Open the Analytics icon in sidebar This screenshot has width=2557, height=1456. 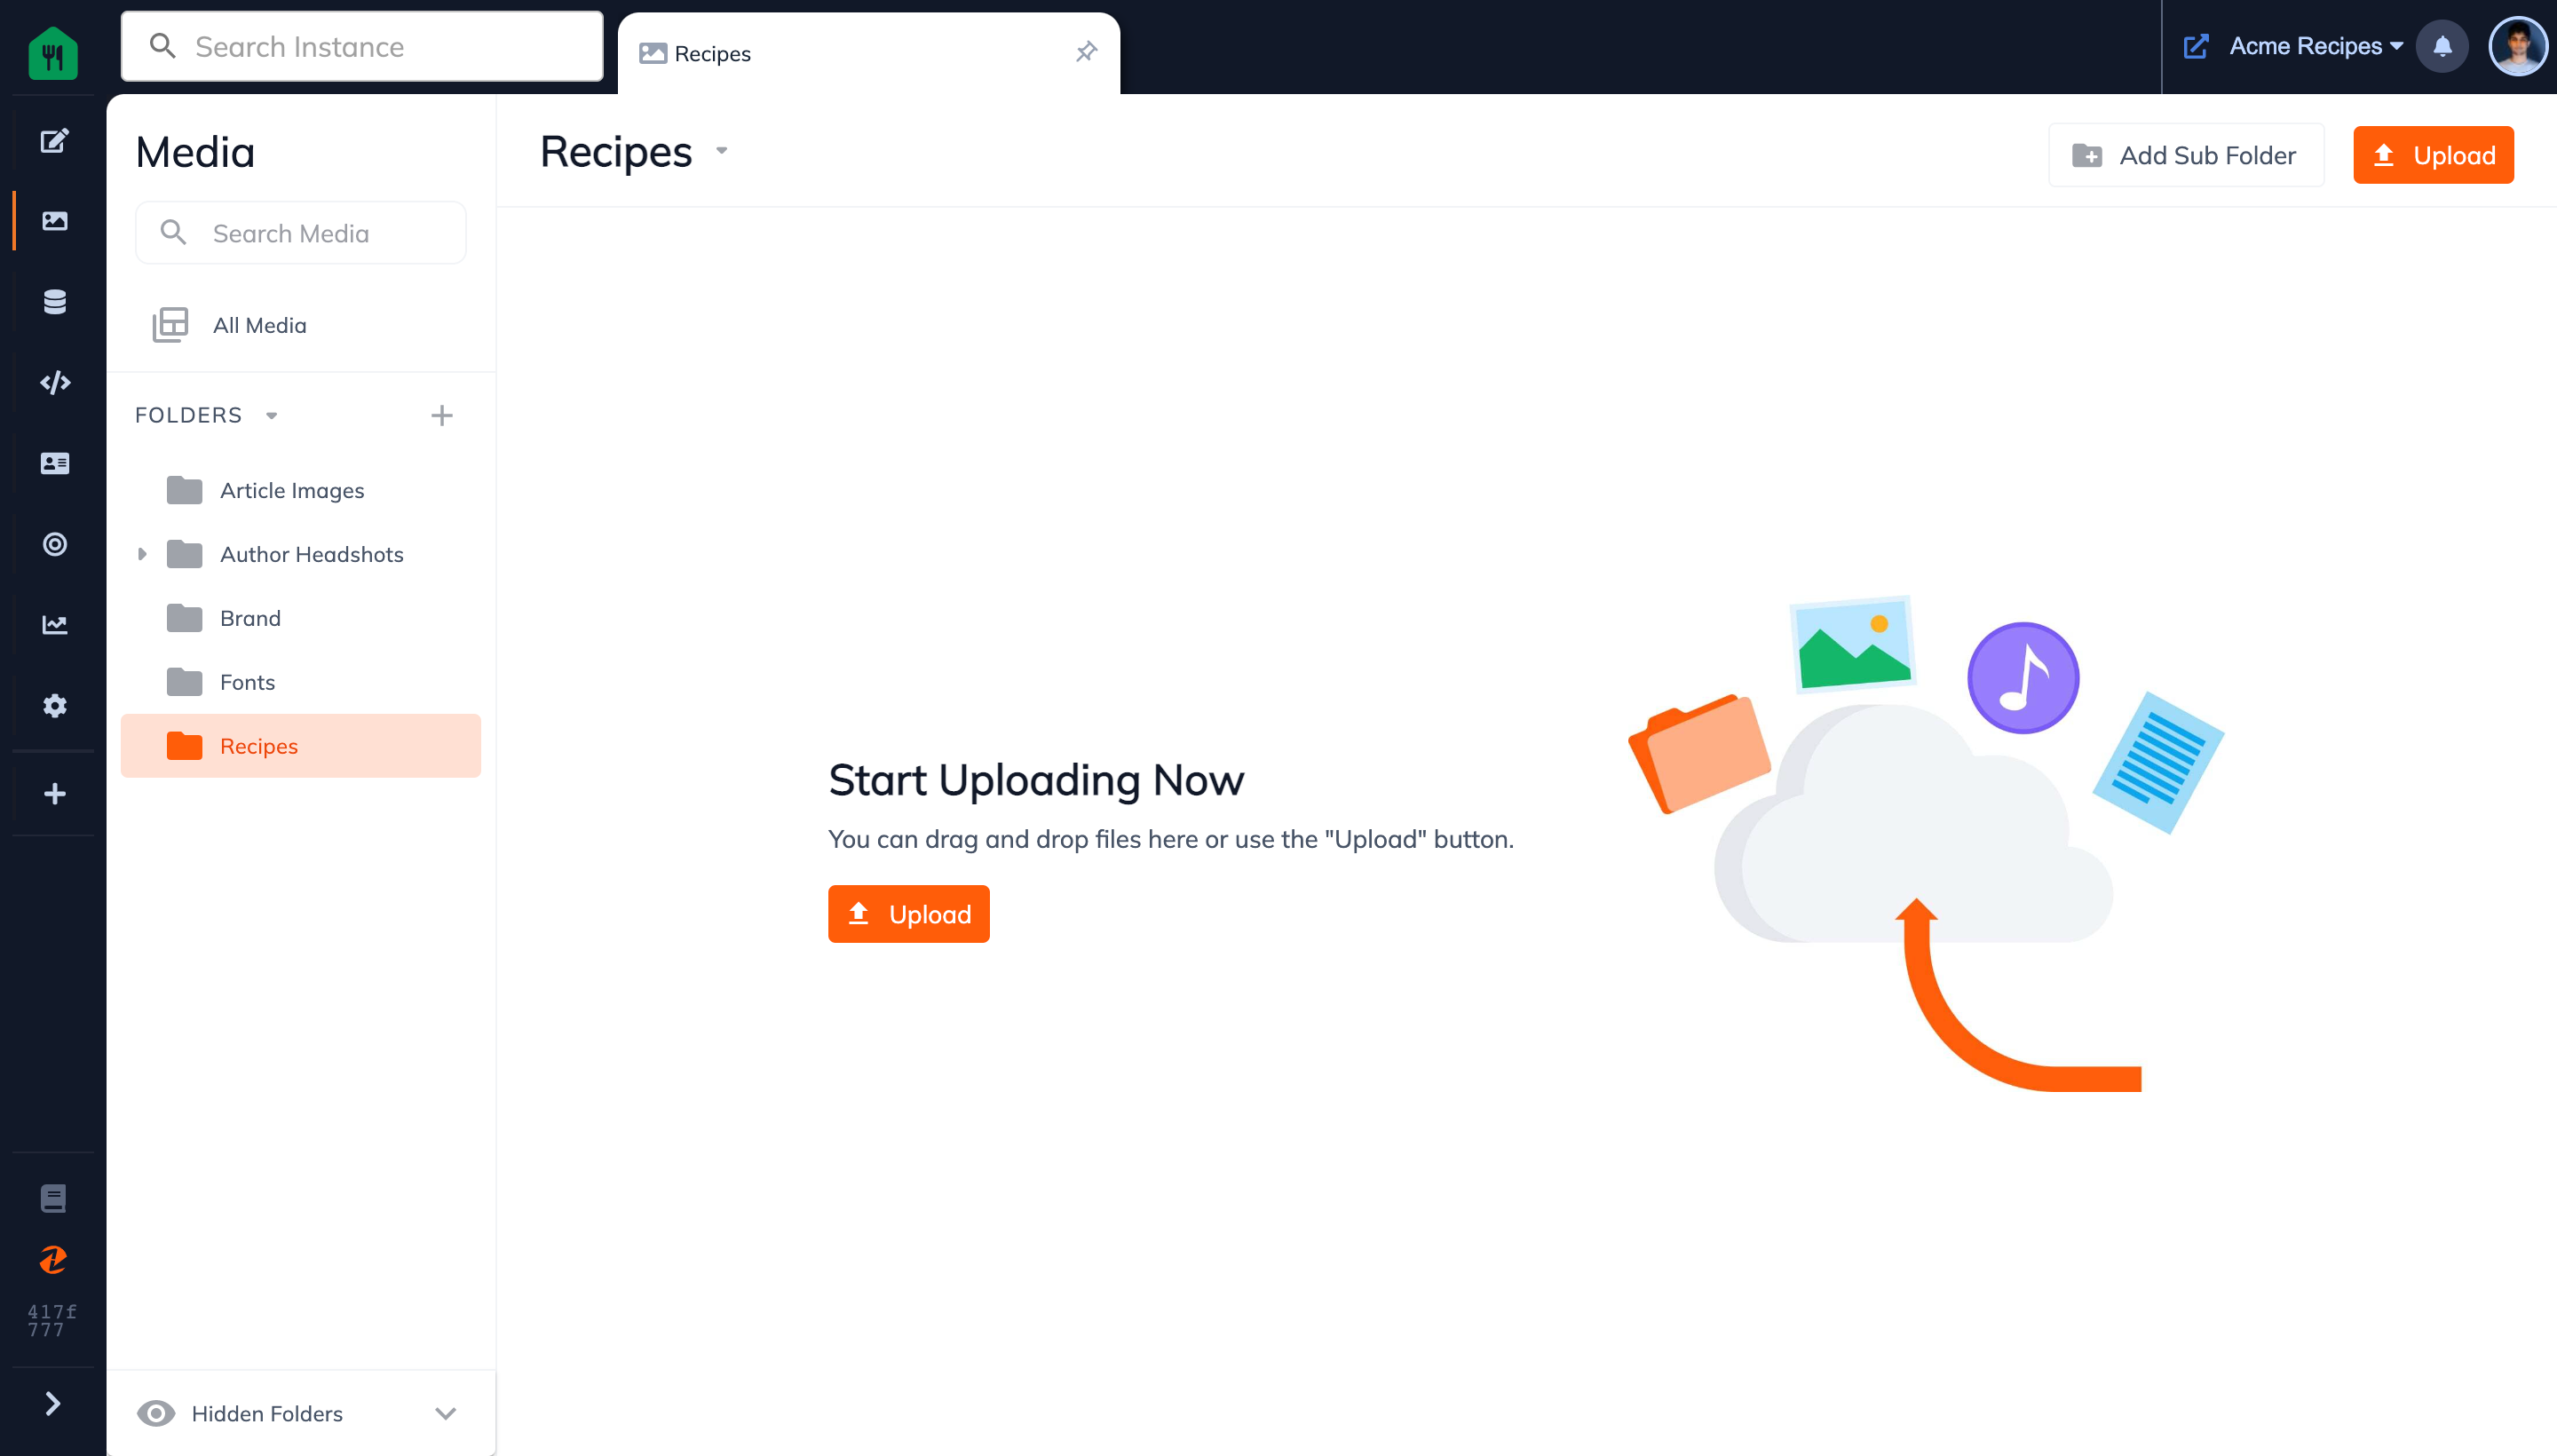[x=52, y=625]
